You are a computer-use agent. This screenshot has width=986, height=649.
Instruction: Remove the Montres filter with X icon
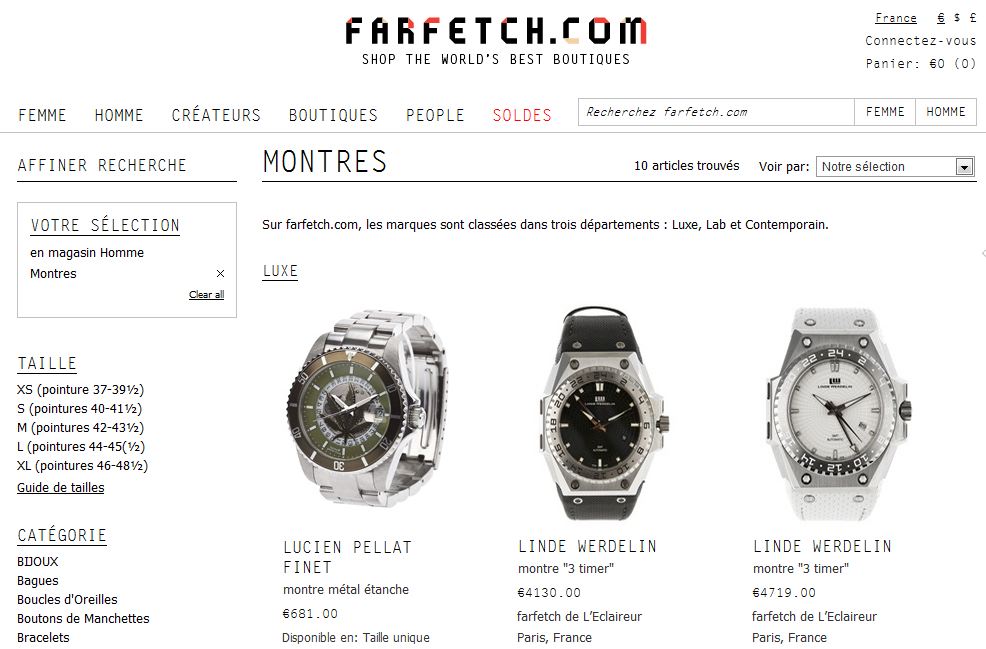click(x=220, y=274)
